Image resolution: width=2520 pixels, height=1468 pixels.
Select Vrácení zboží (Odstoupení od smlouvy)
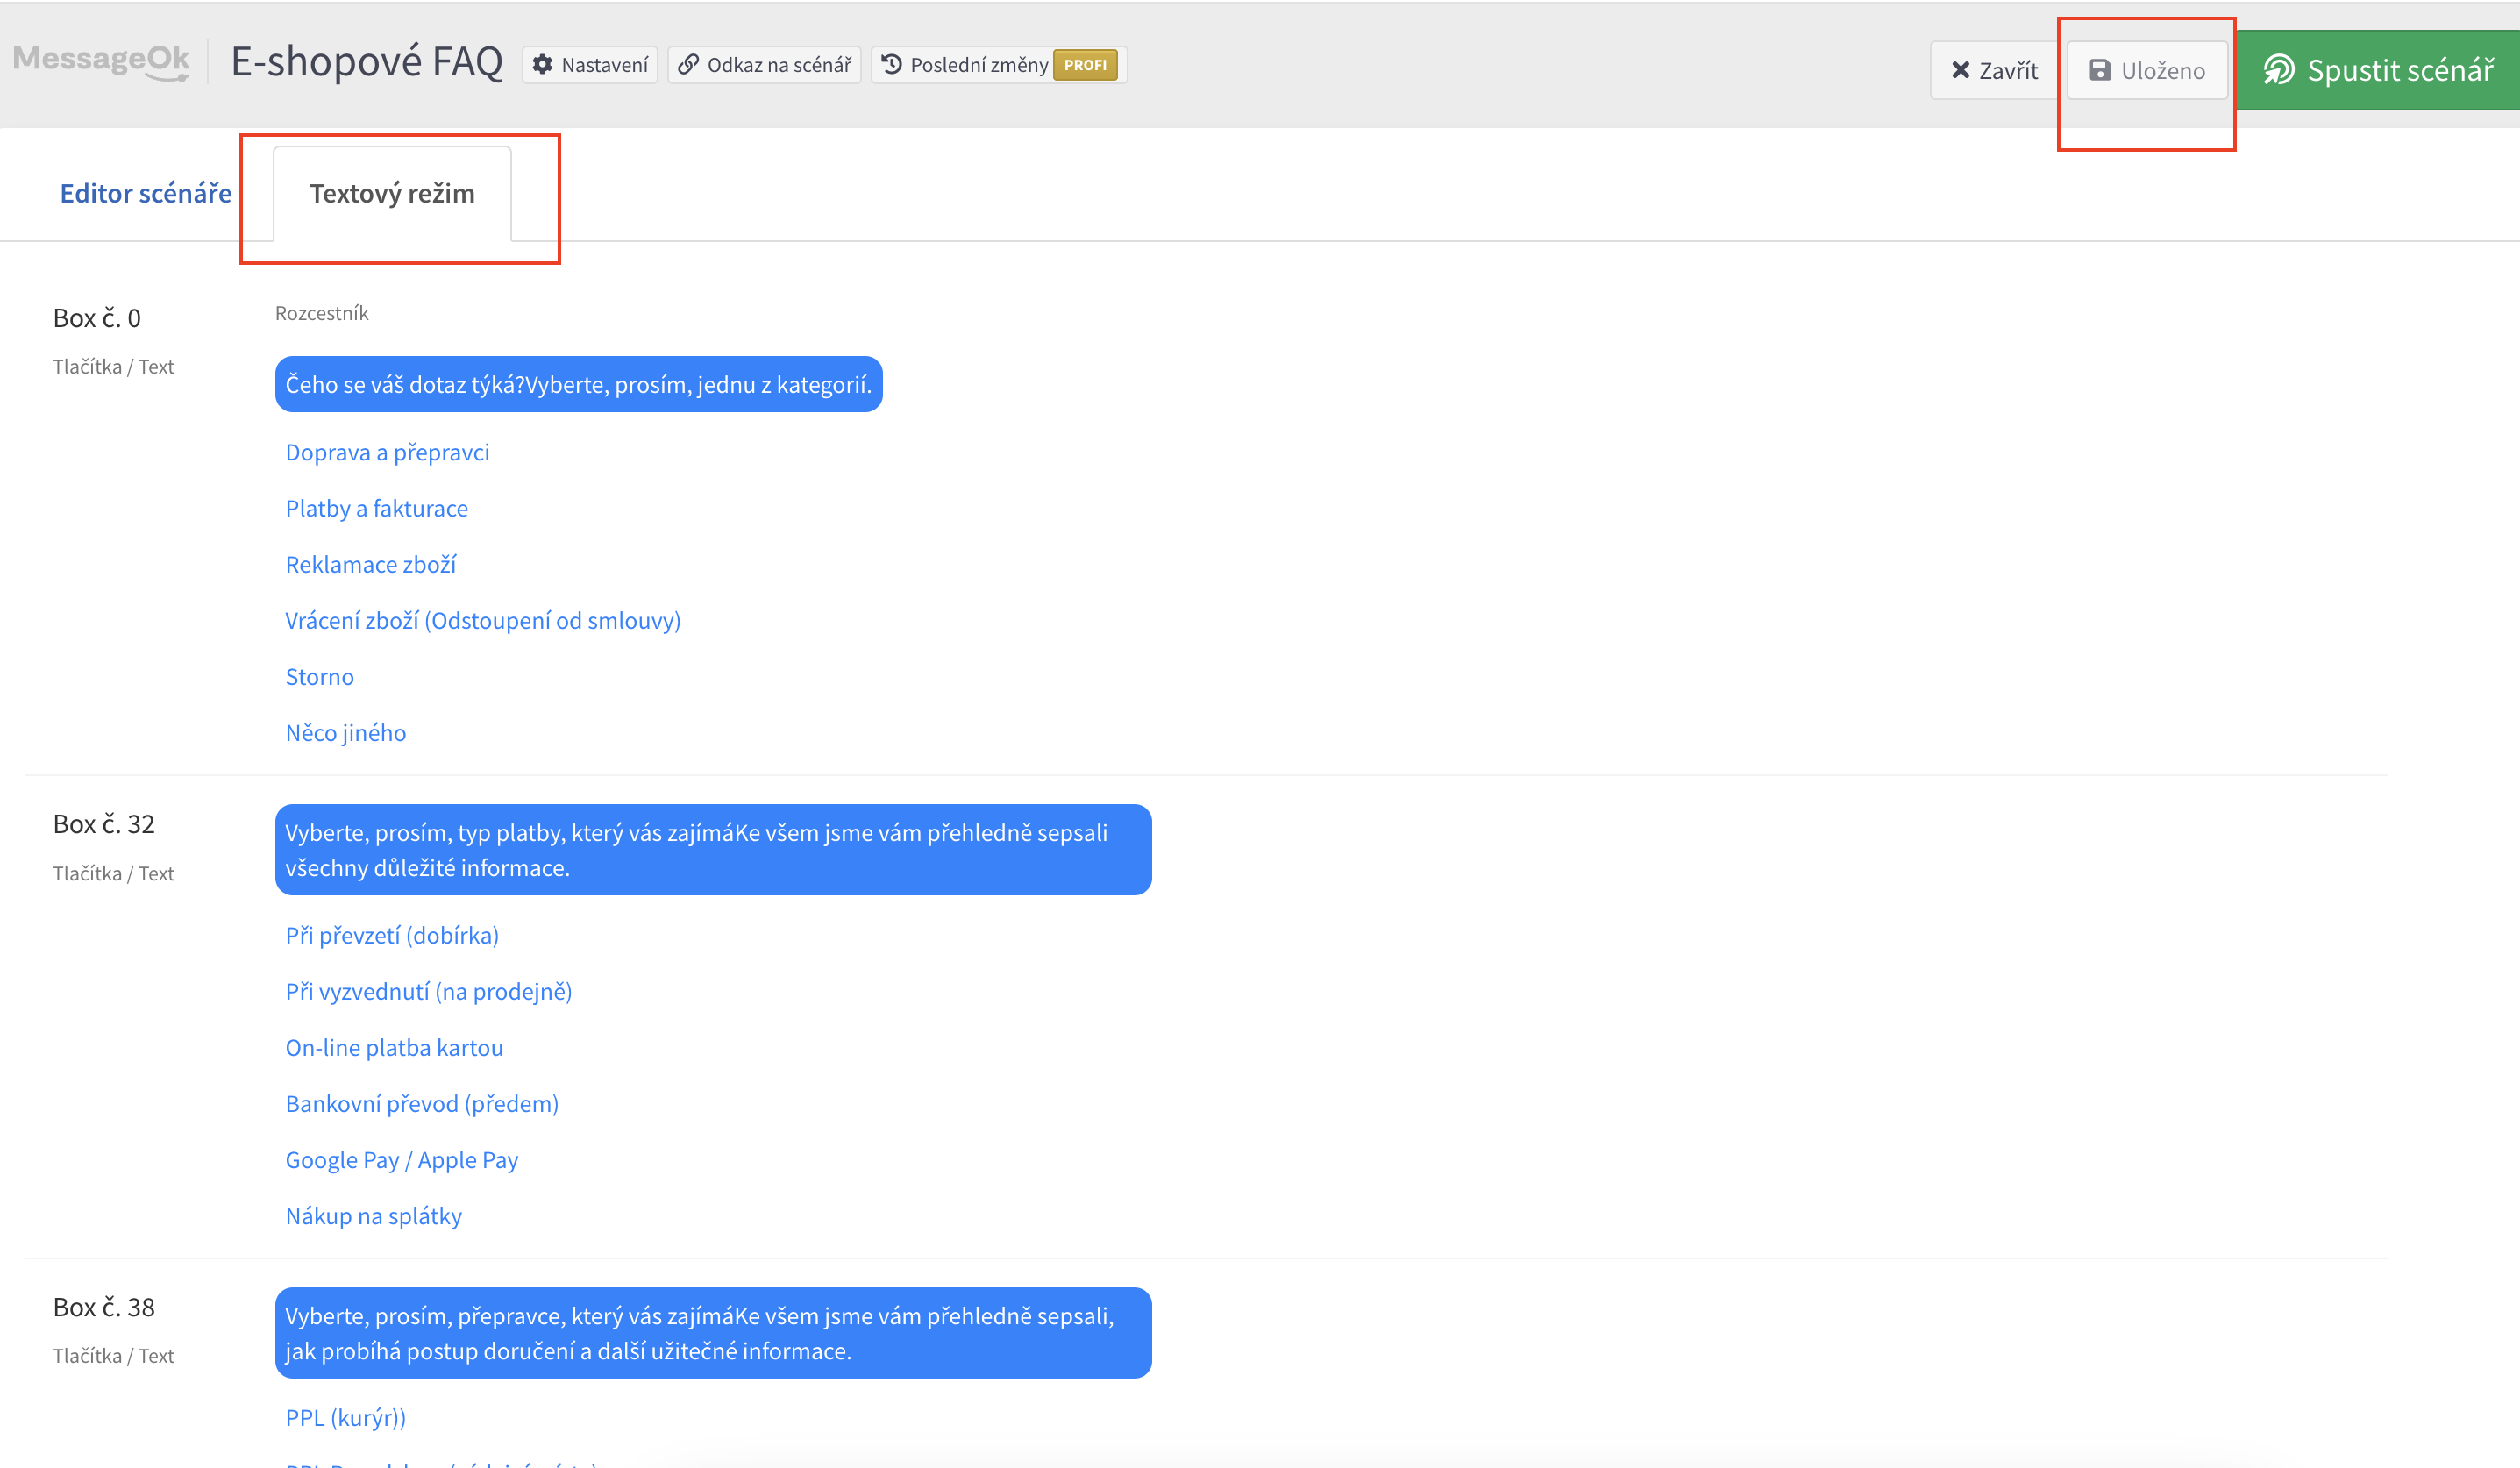click(x=482, y=620)
